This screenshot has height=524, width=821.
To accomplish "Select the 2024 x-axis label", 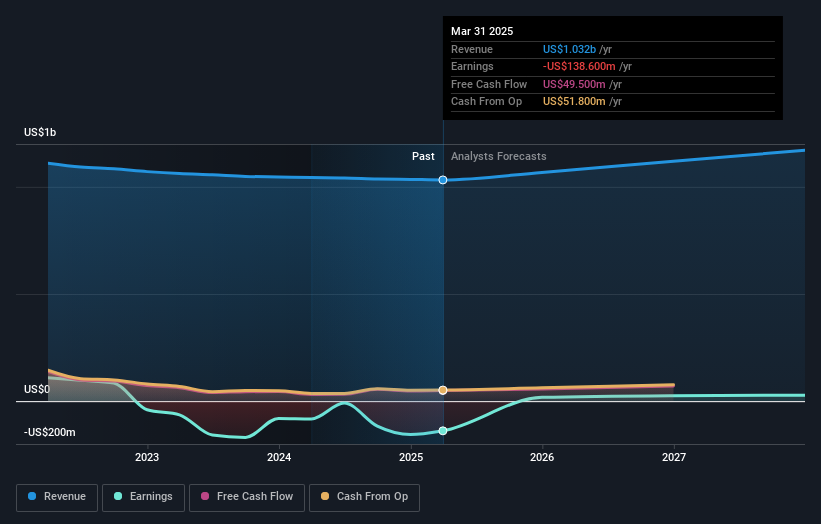I will pyautogui.click(x=279, y=458).
